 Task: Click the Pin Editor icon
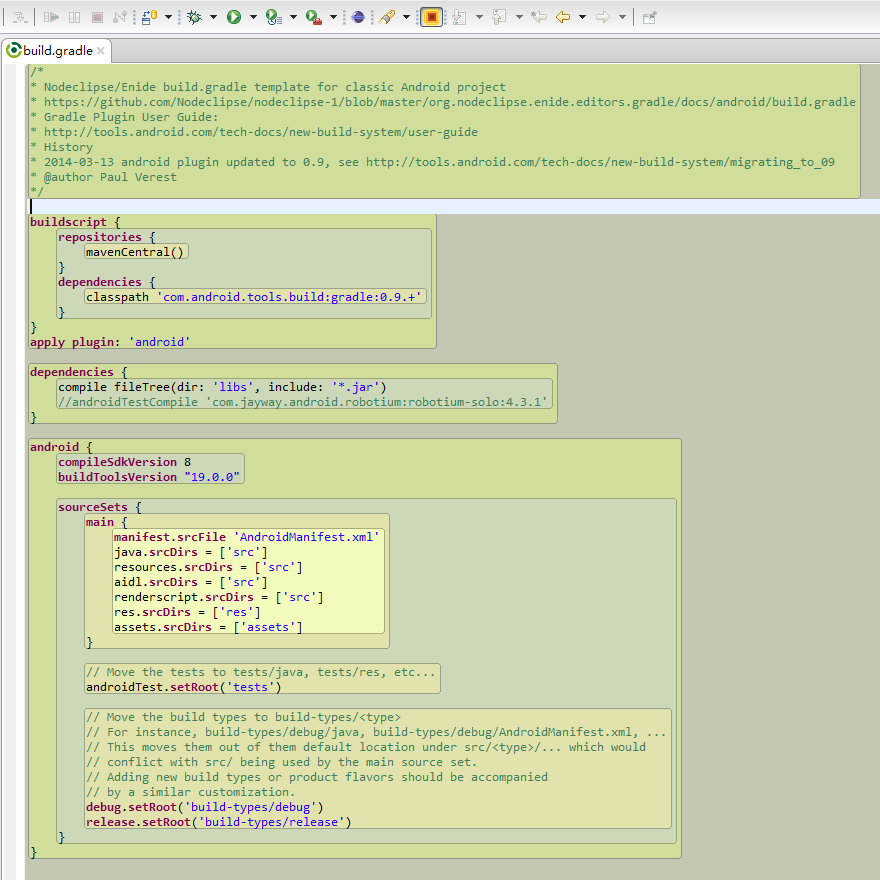pos(649,17)
